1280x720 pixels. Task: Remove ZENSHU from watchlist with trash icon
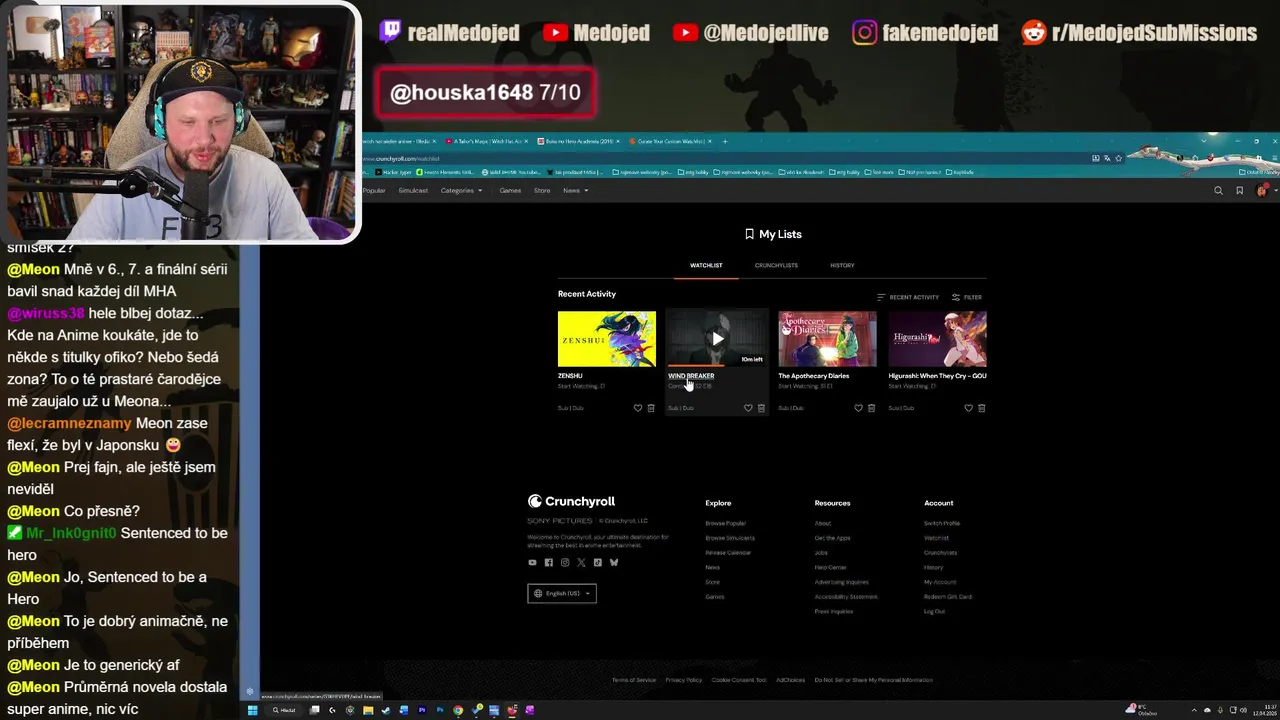point(651,408)
